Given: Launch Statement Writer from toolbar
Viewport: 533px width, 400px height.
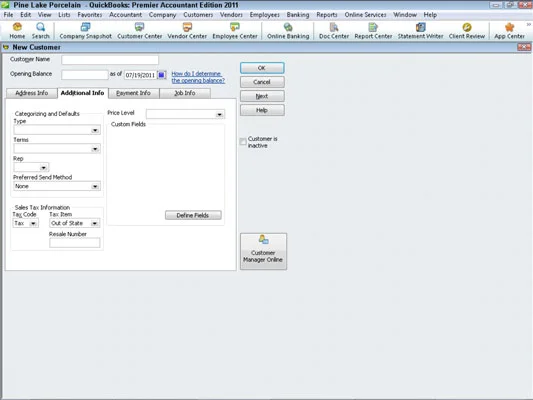Looking at the screenshot, I should (x=420, y=31).
